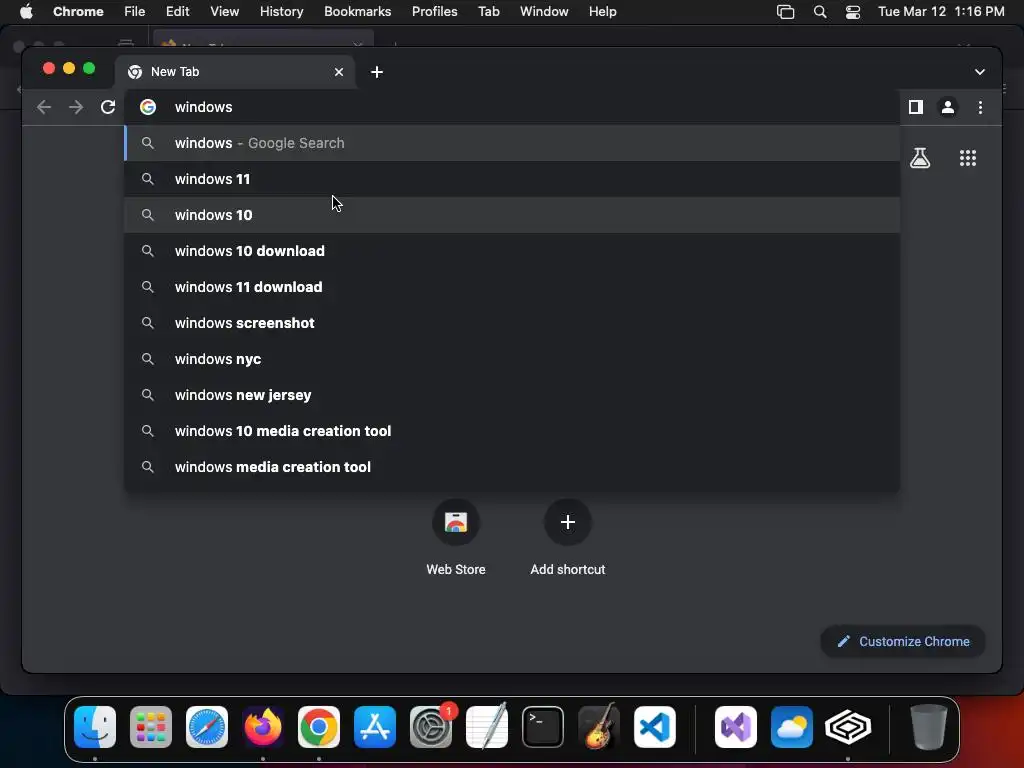Open the File menu
The image size is (1024, 768).
click(x=135, y=12)
